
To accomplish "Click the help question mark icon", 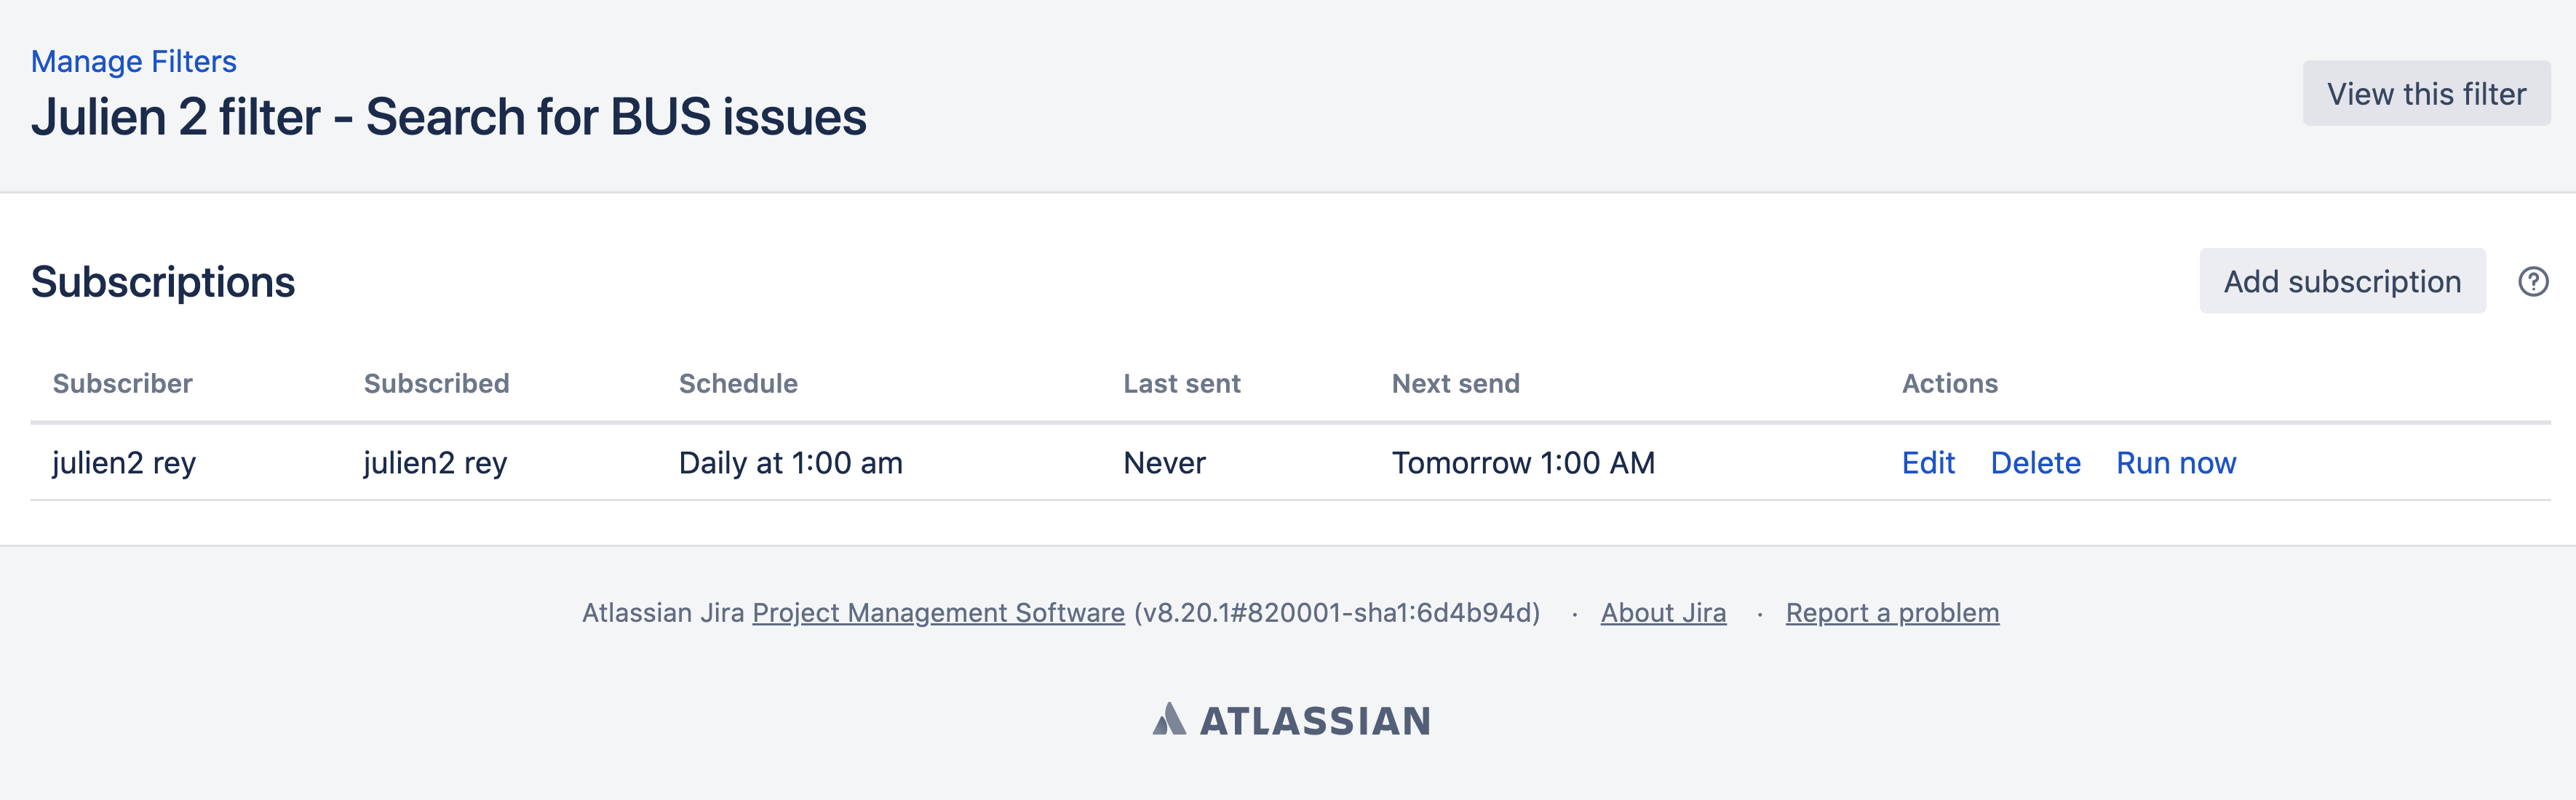I will (x=2533, y=282).
